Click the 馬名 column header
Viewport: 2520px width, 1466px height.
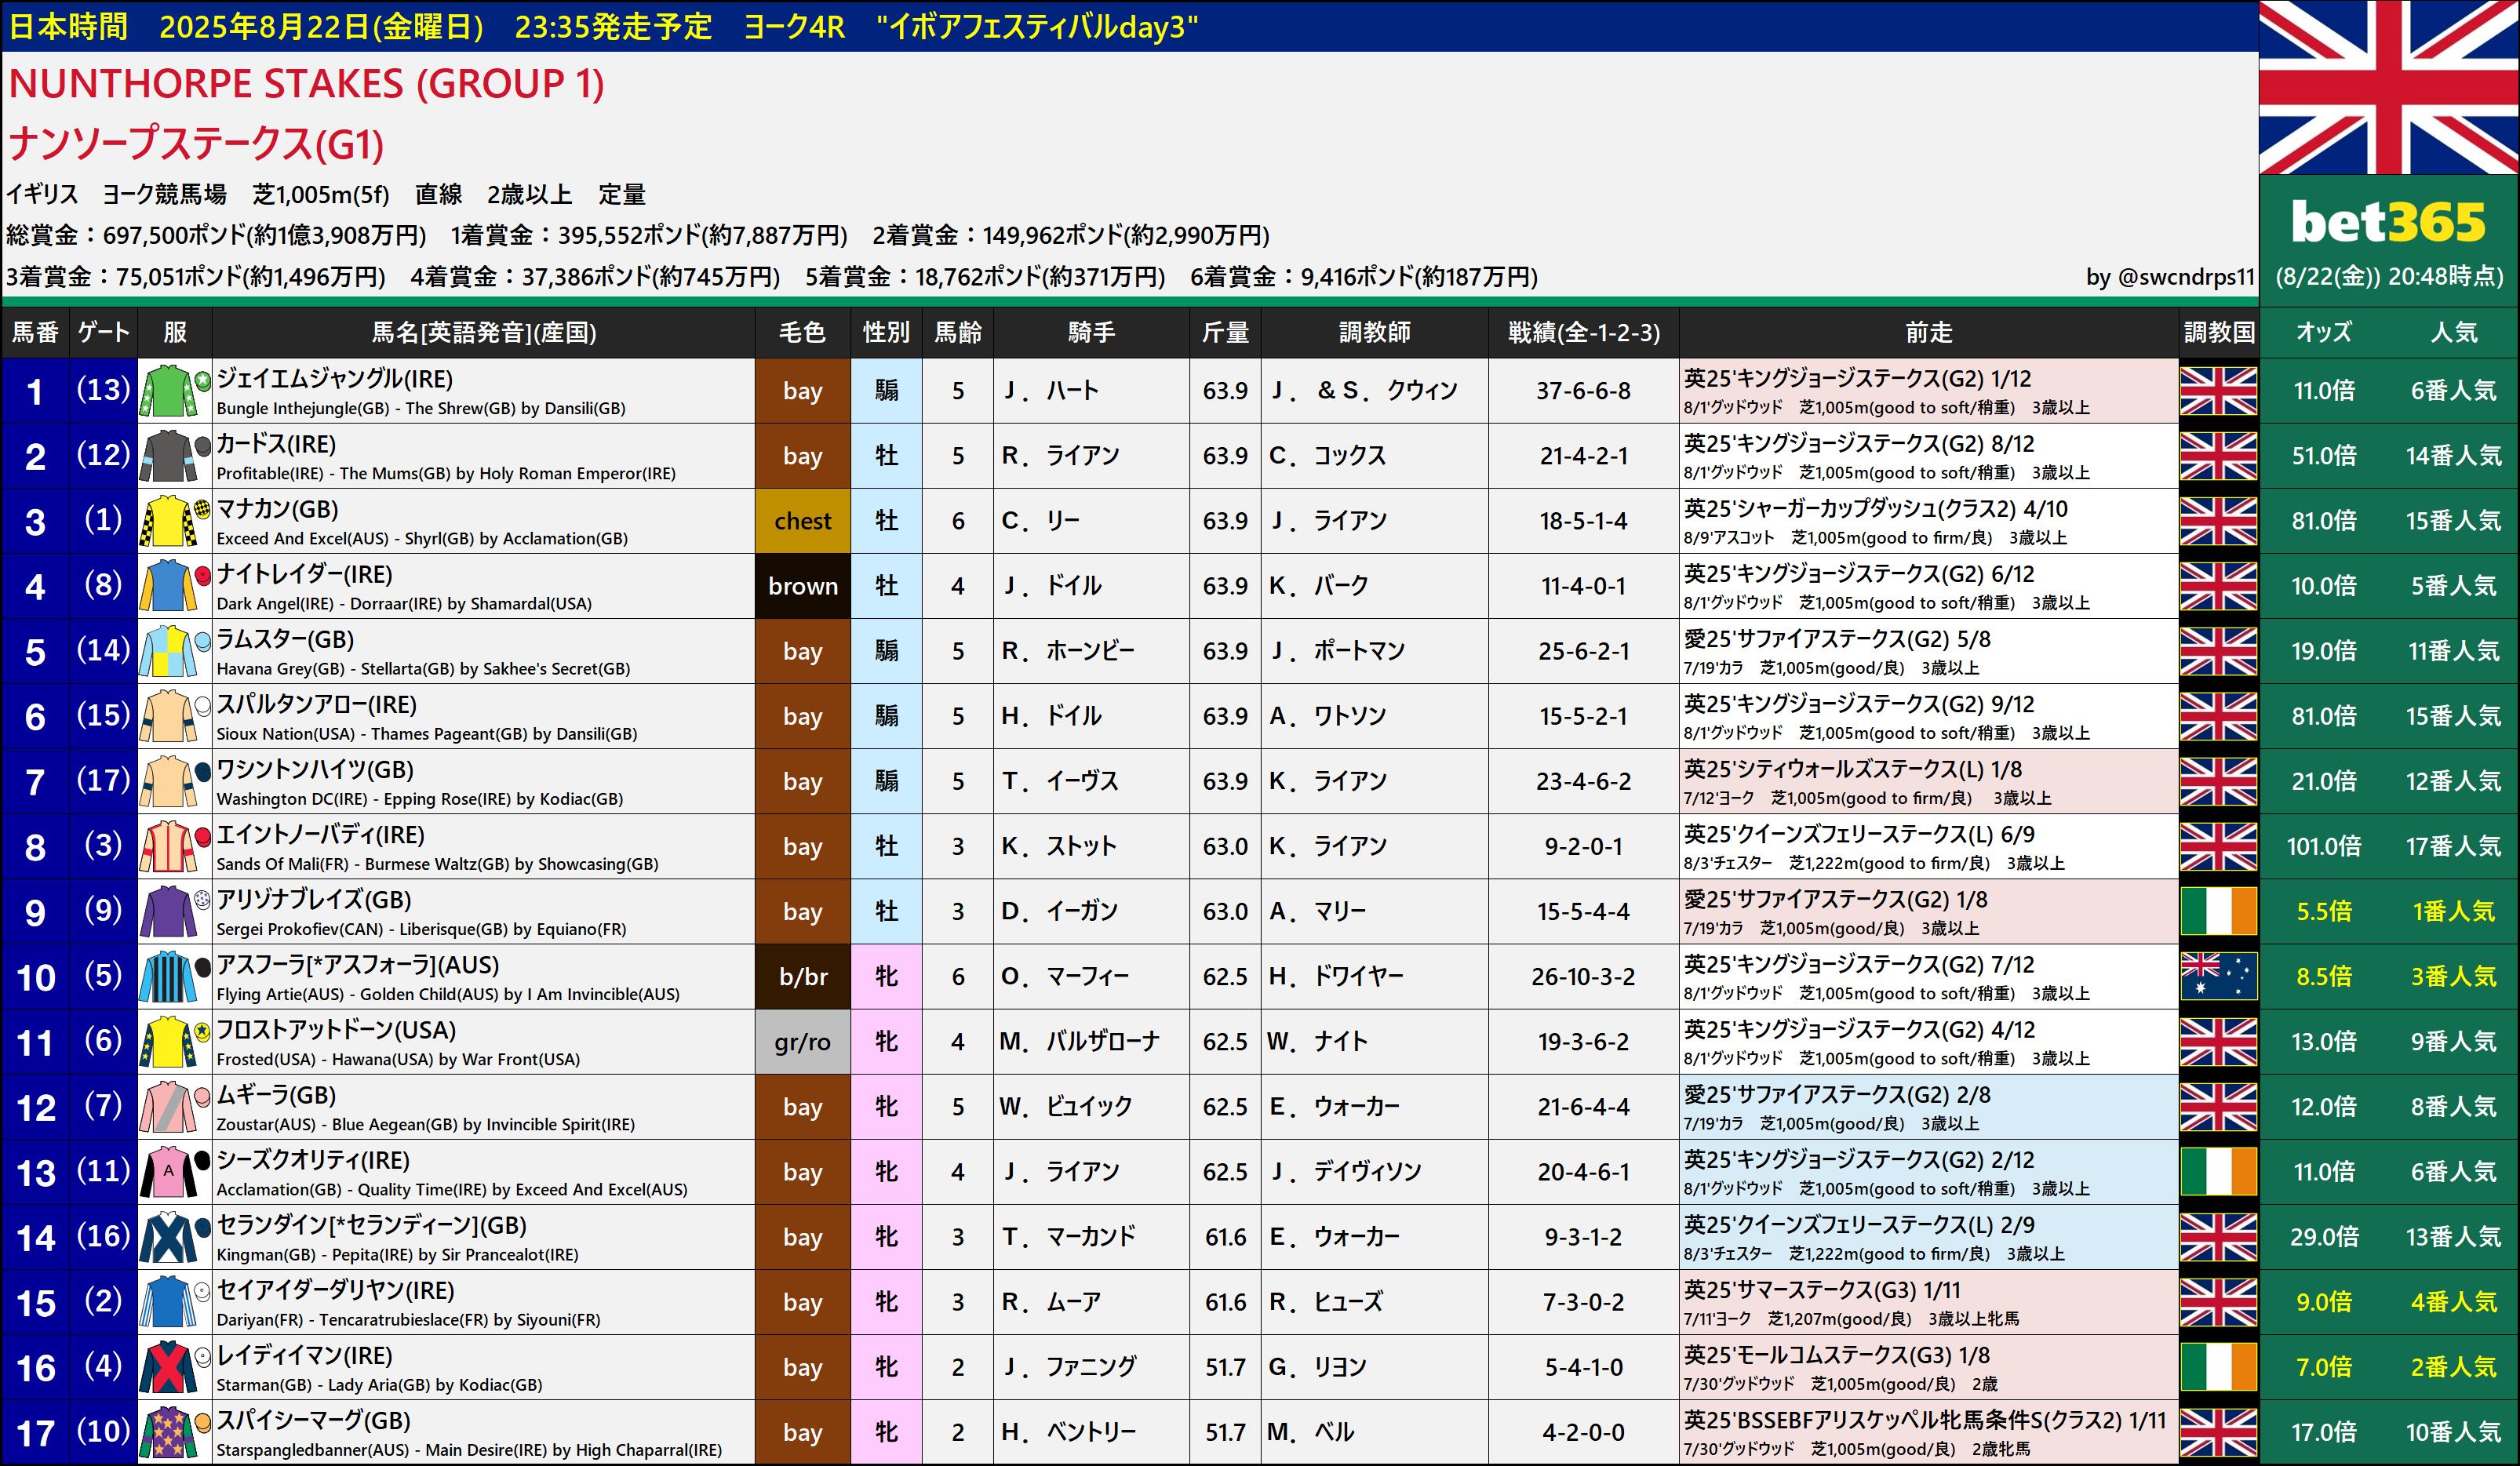(x=483, y=332)
